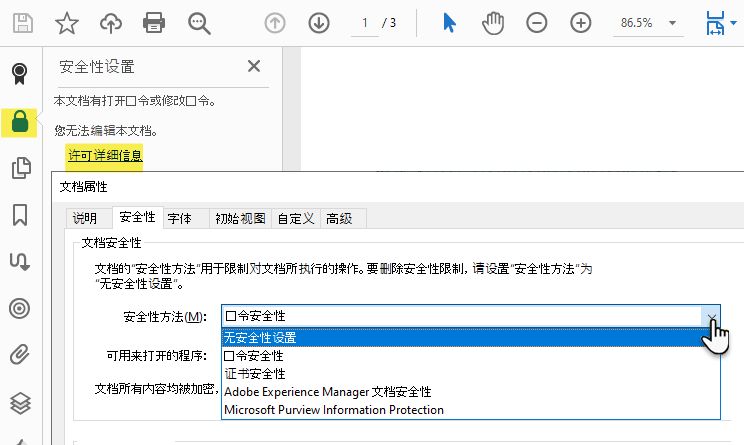744x445 pixels.
Task: Click the 您无法编辑本文档 text
Action: click(106, 130)
